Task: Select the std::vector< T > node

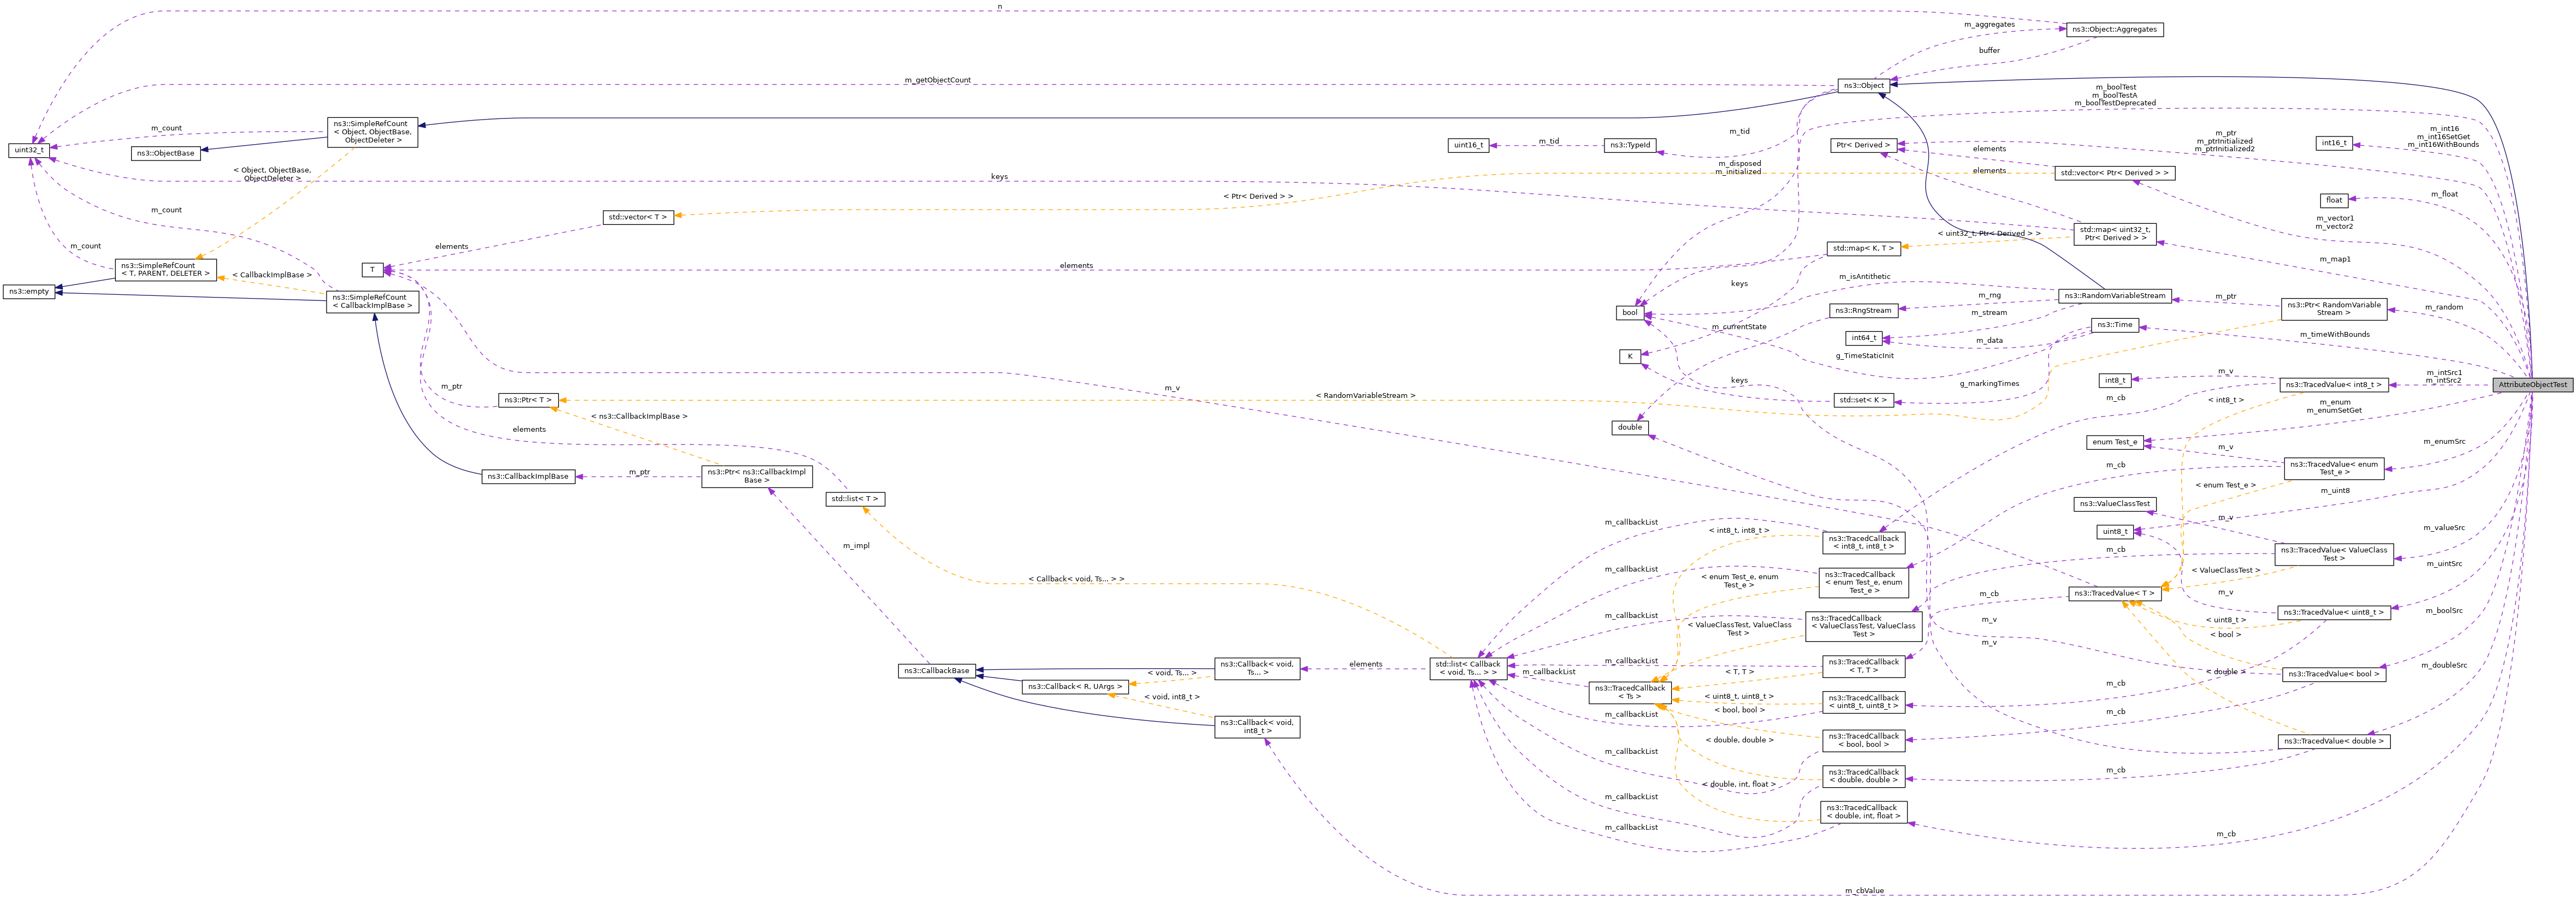Action: [638, 217]
